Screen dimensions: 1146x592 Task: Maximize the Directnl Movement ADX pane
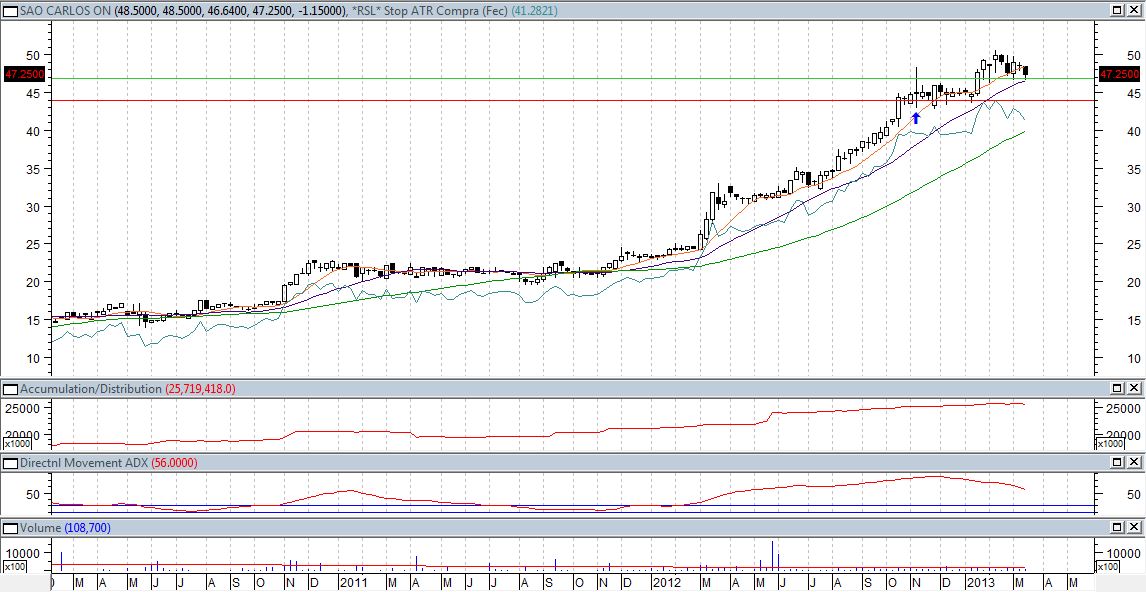pyautogui.click(x=1118, y=463)
